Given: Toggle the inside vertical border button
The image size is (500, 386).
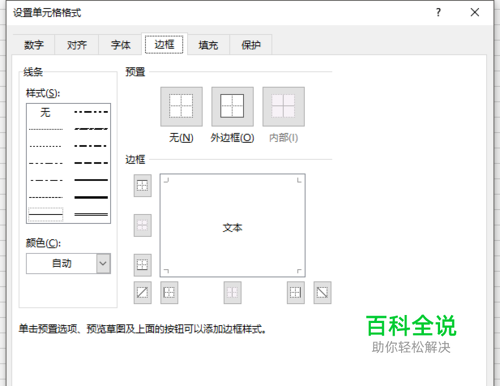Looking at the screenshot, I should click(232, 293).
